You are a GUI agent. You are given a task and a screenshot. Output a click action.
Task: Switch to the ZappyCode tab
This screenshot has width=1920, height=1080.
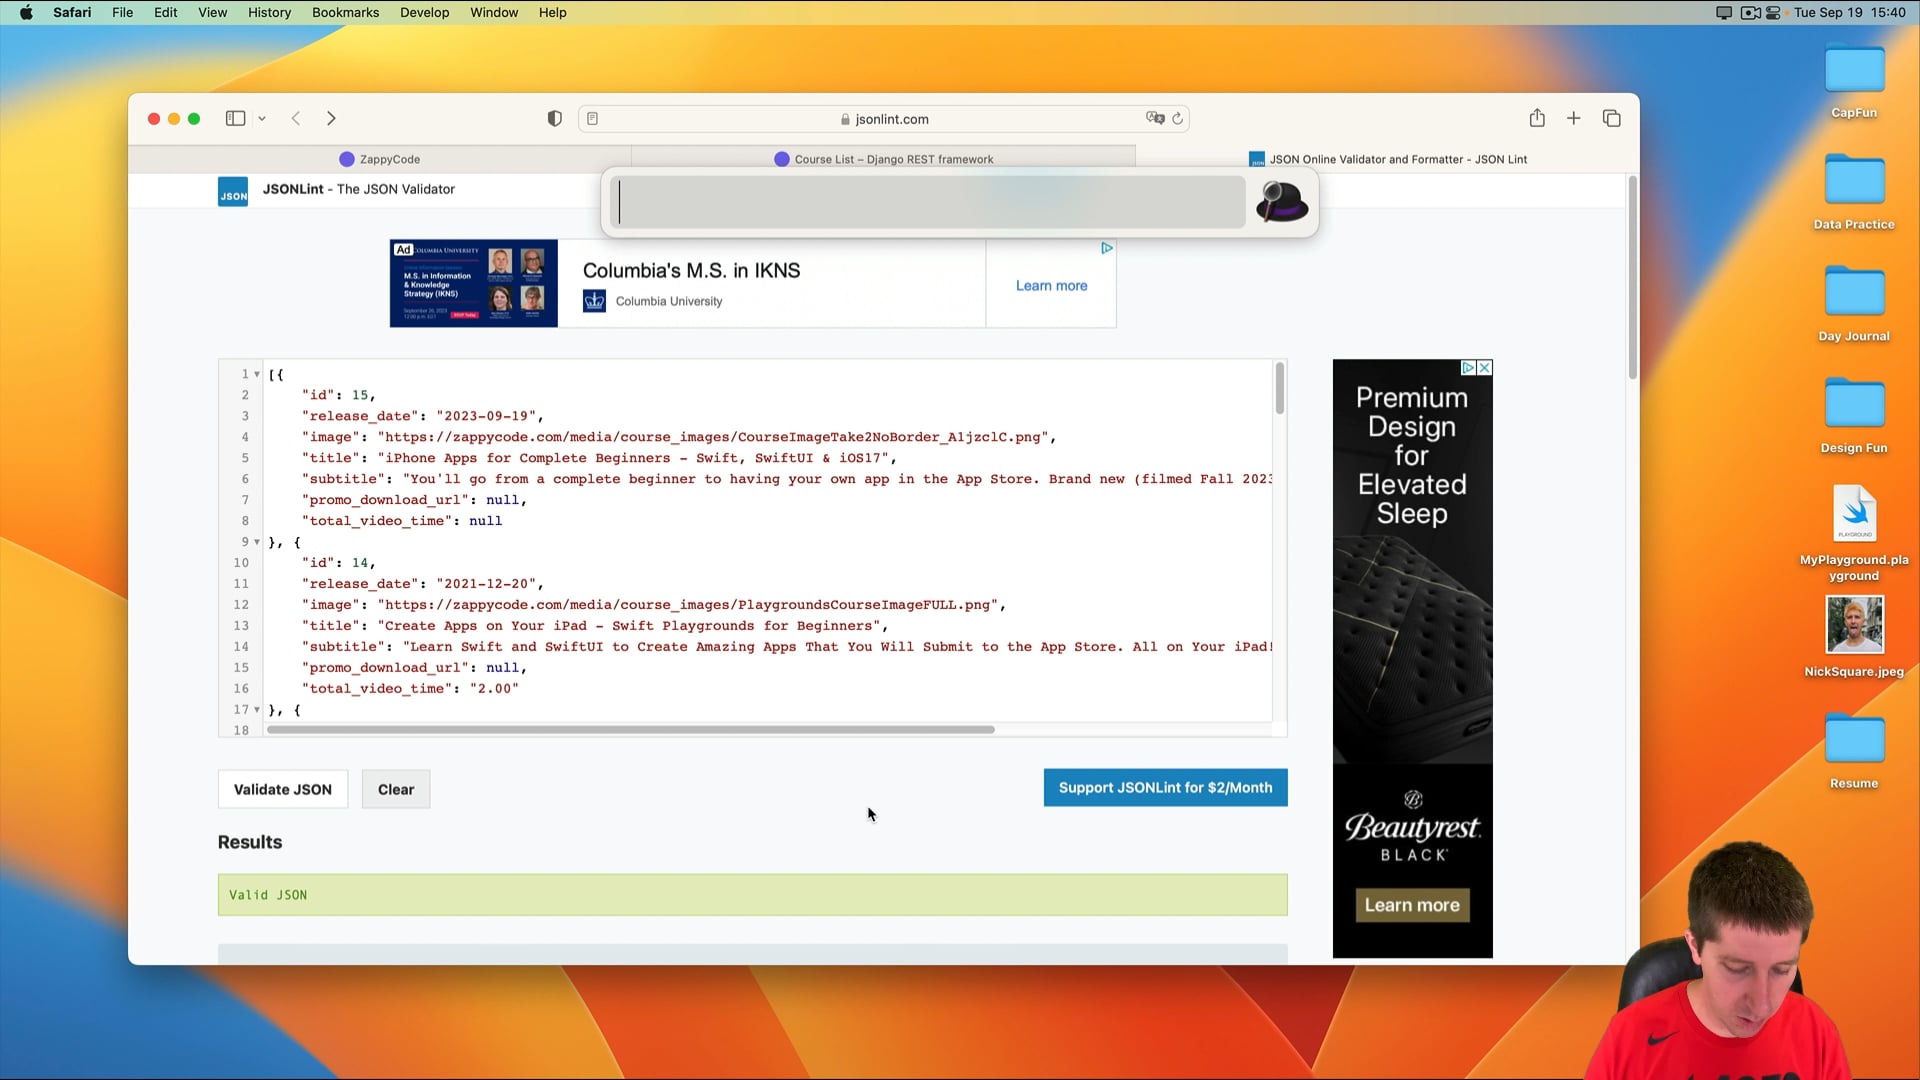tap(380, 159)
